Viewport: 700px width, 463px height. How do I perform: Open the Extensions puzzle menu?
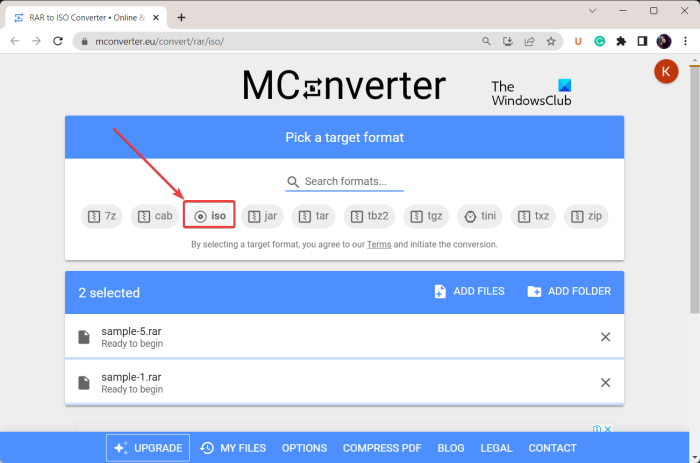(x=621, y=42)
